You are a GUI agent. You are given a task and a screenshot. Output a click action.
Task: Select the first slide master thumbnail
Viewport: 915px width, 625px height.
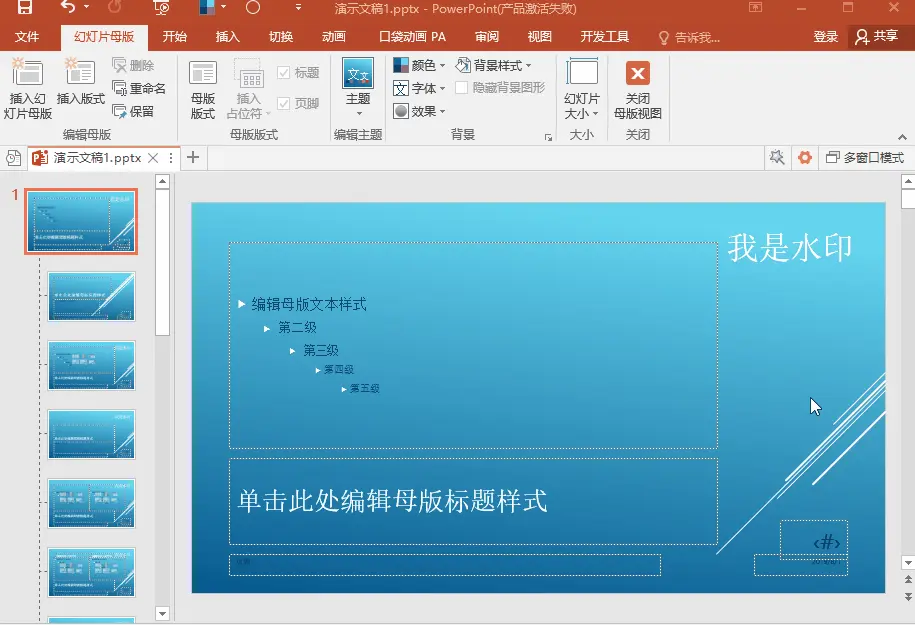(x=81, y=221)
